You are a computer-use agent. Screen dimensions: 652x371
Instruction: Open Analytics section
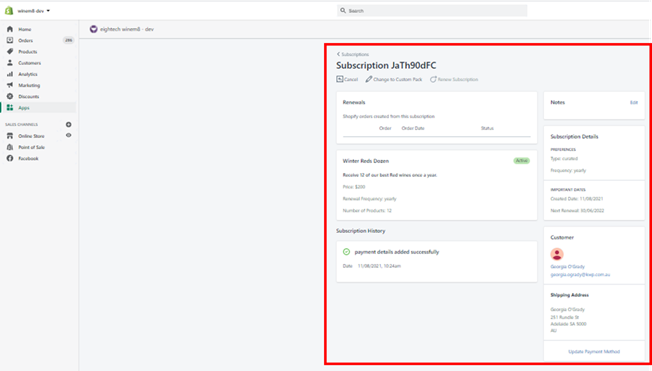pyautogui.click(x=28, y=74)
